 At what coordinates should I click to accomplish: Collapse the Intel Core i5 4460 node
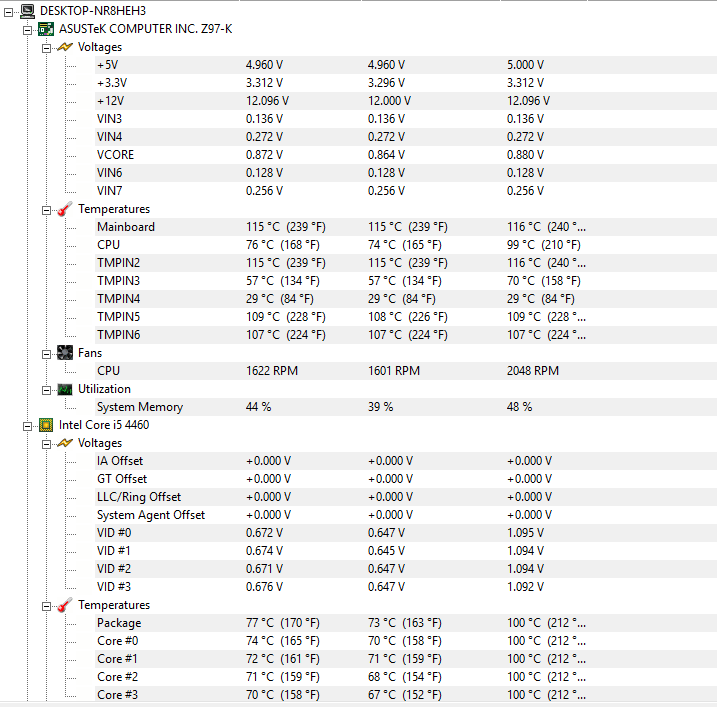point(27,427)
